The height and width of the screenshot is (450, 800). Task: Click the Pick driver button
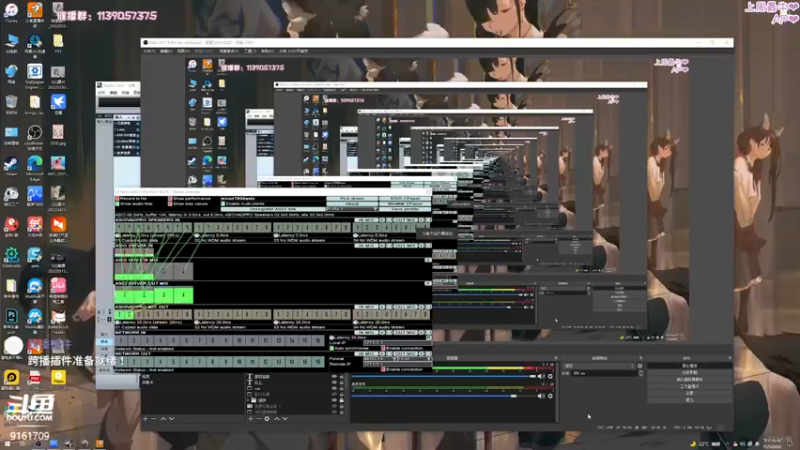coord(352,198)
